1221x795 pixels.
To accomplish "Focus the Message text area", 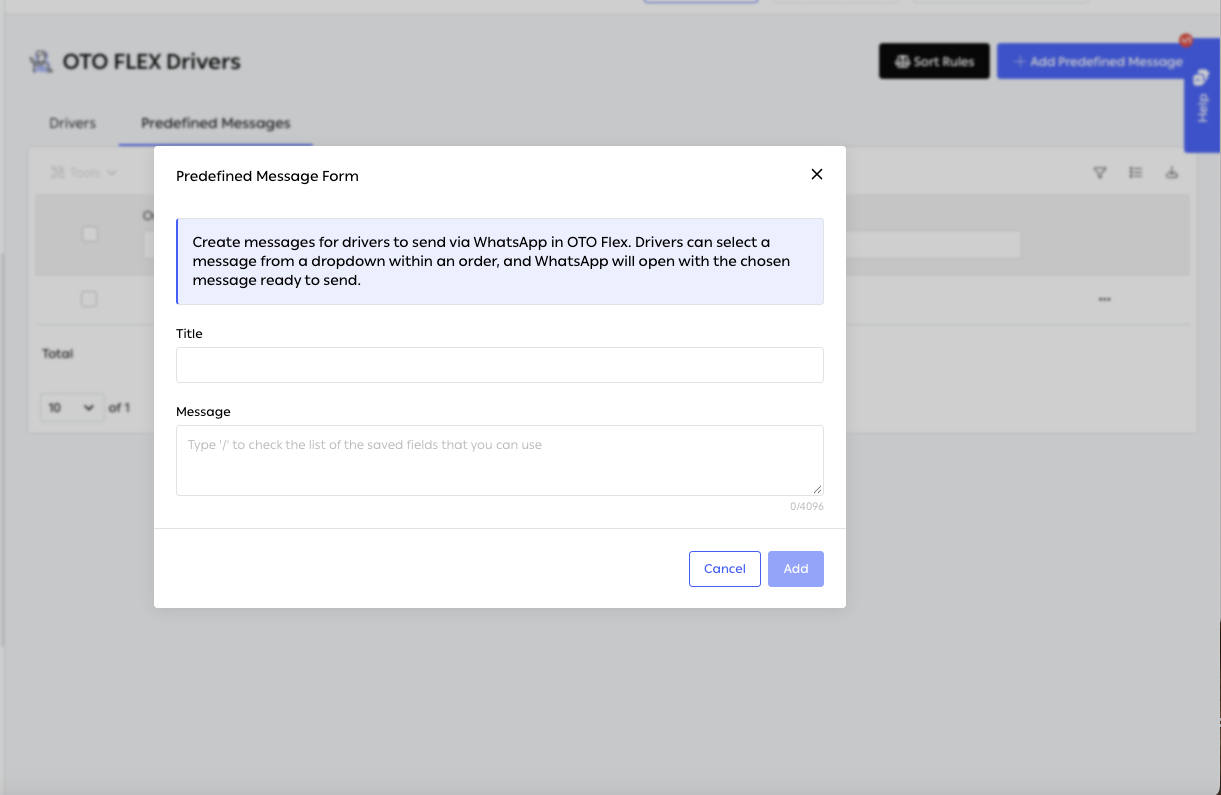I will click(500, 460).
